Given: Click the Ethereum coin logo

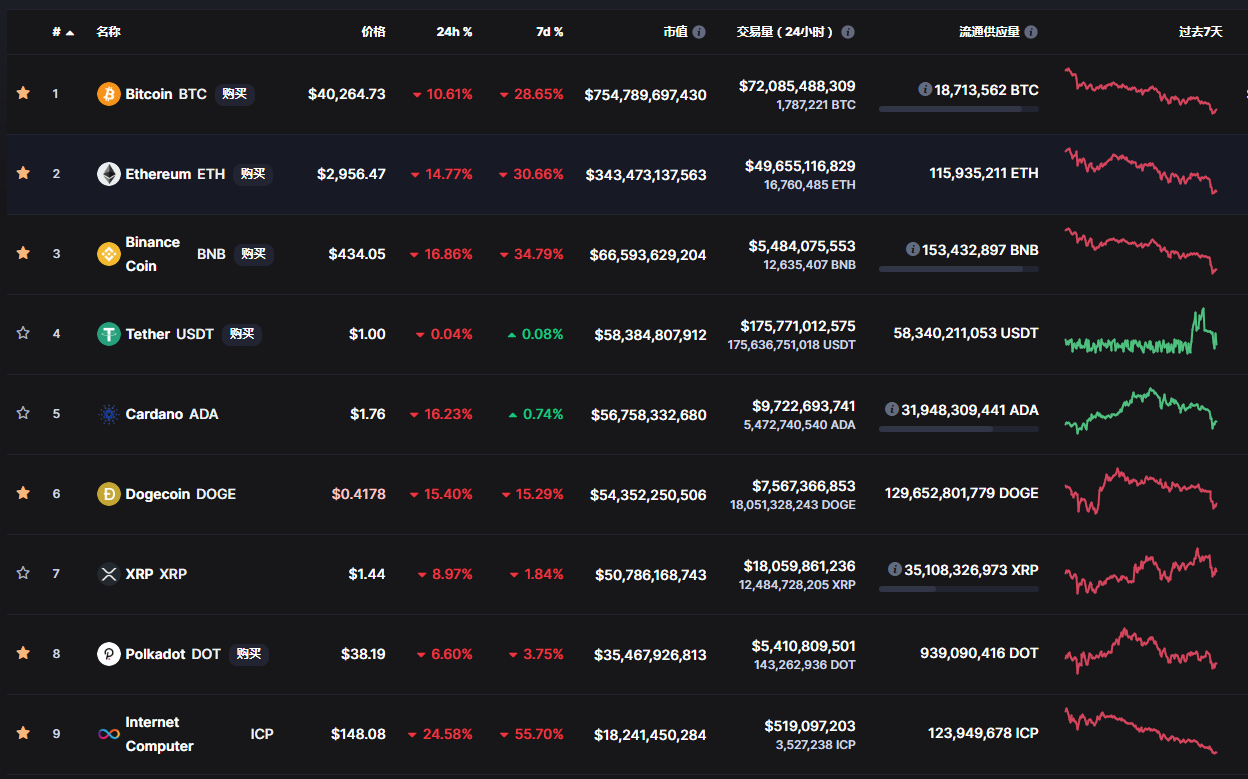Looking at the screenshot, I should pyautogui.click(x=108, y=174).
